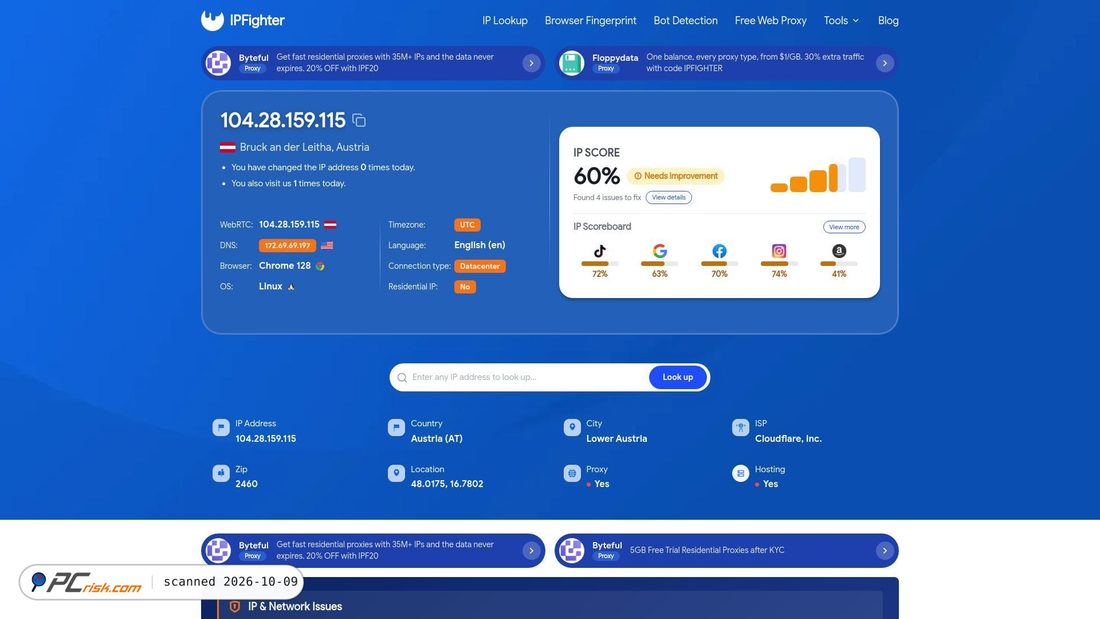This screenshot has height=619, width=1100.
Task: Click the DNS 172.69.69.197 badge
Action: pyautogui.click(x=288, y=246)
